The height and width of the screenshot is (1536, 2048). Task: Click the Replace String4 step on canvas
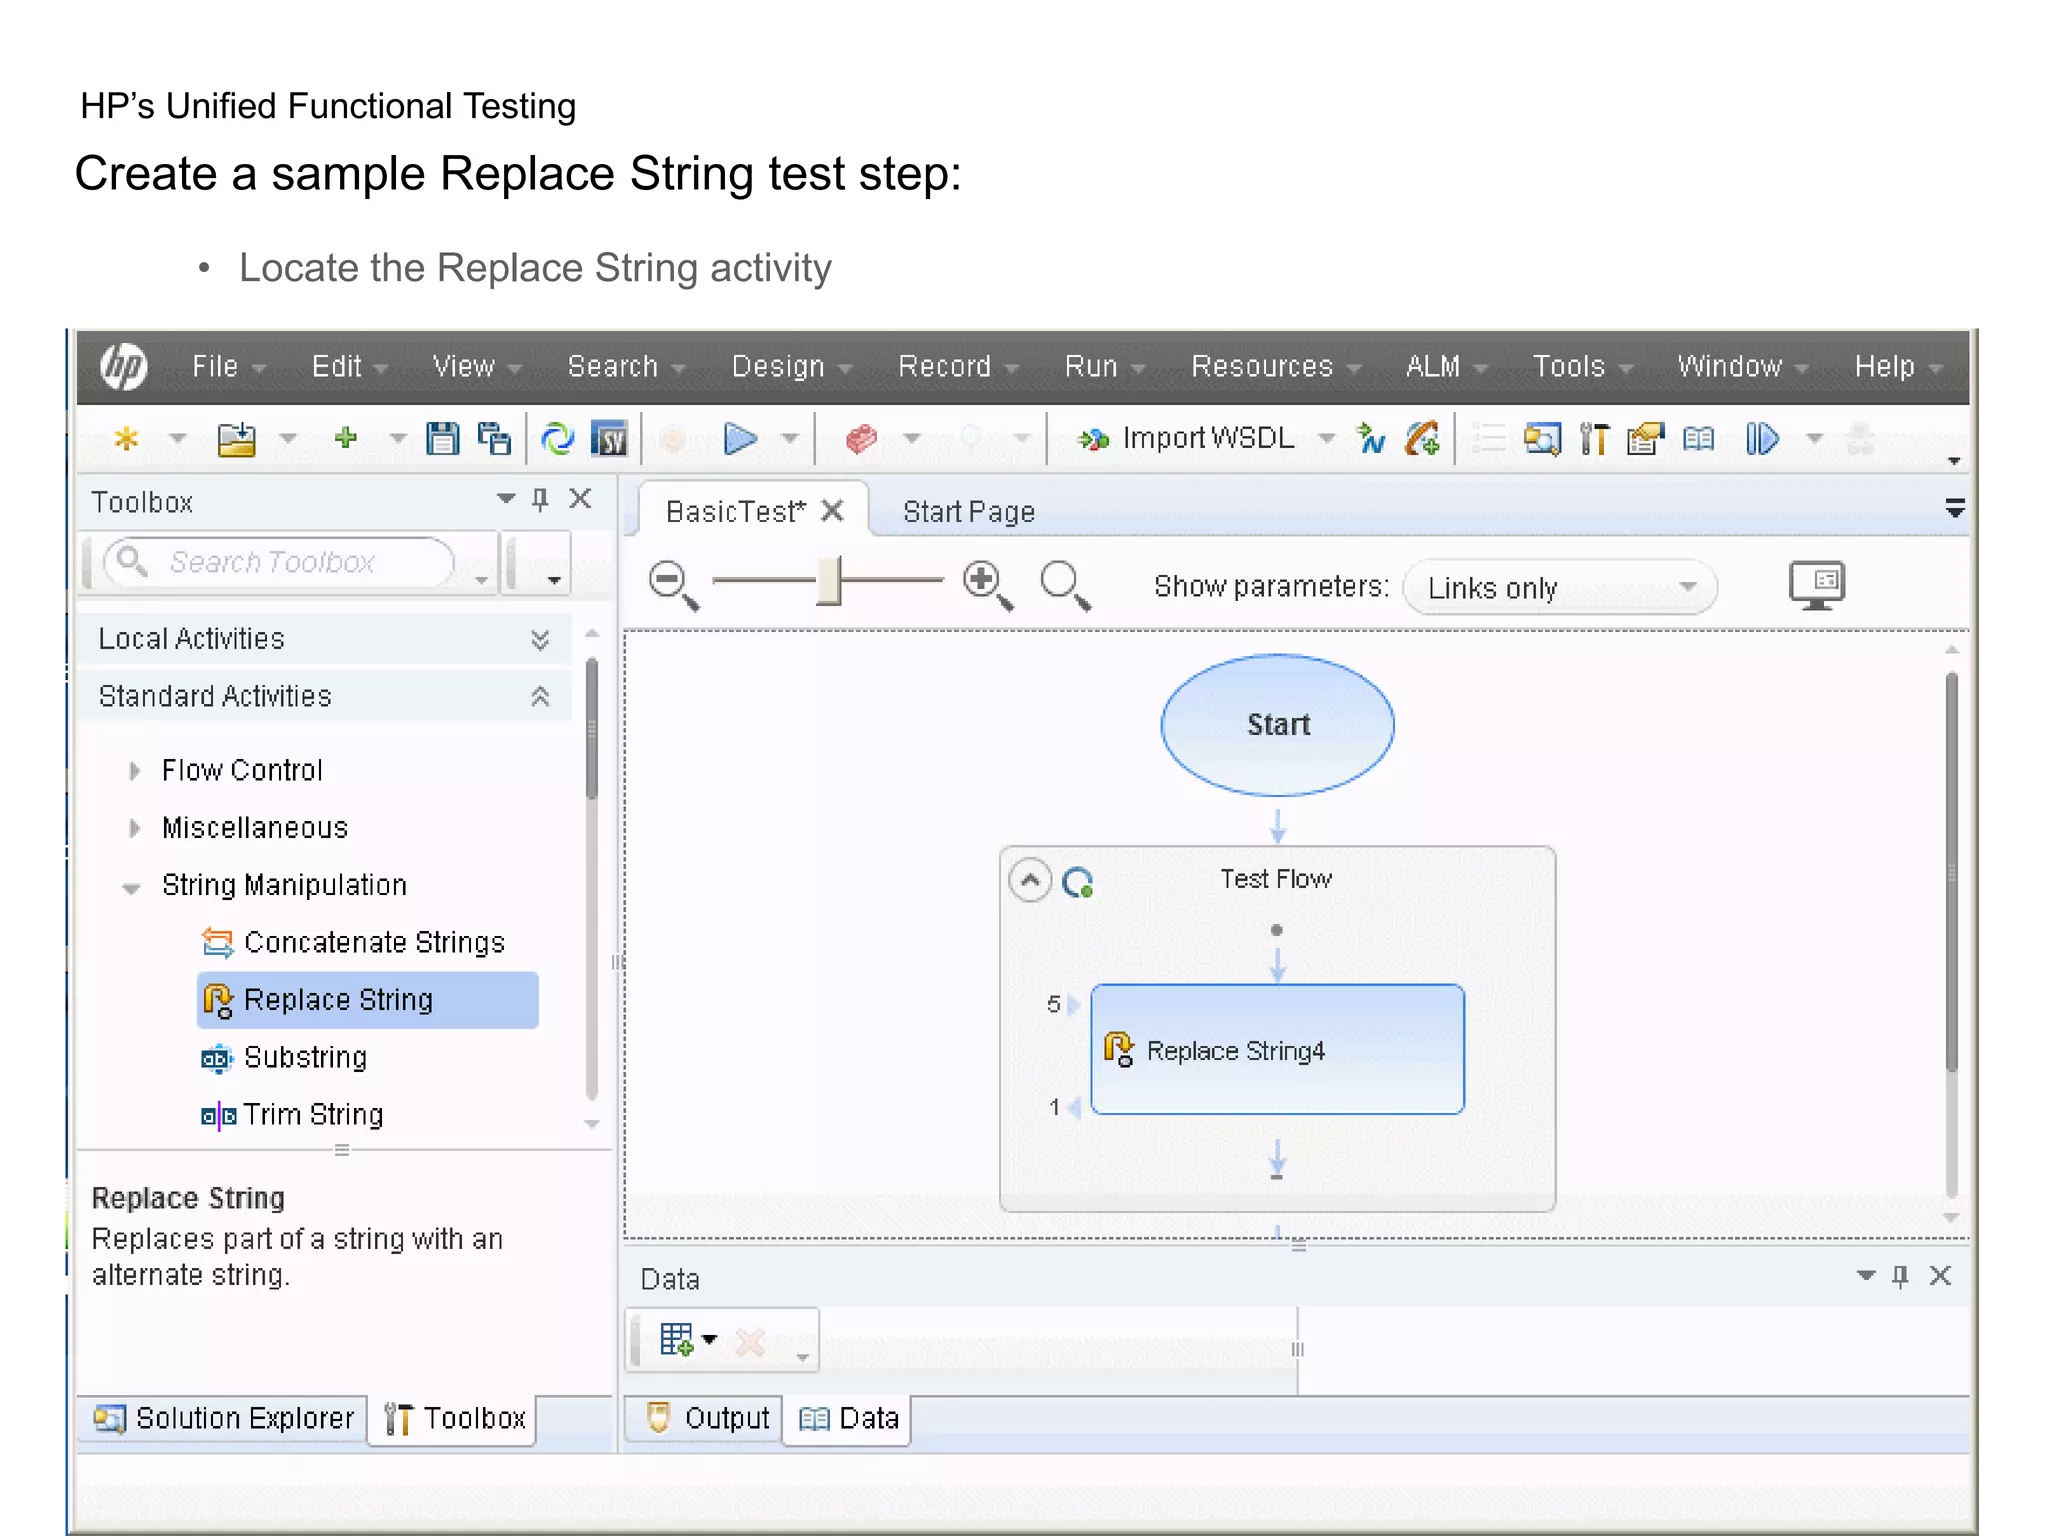tap(1277, 1049)
